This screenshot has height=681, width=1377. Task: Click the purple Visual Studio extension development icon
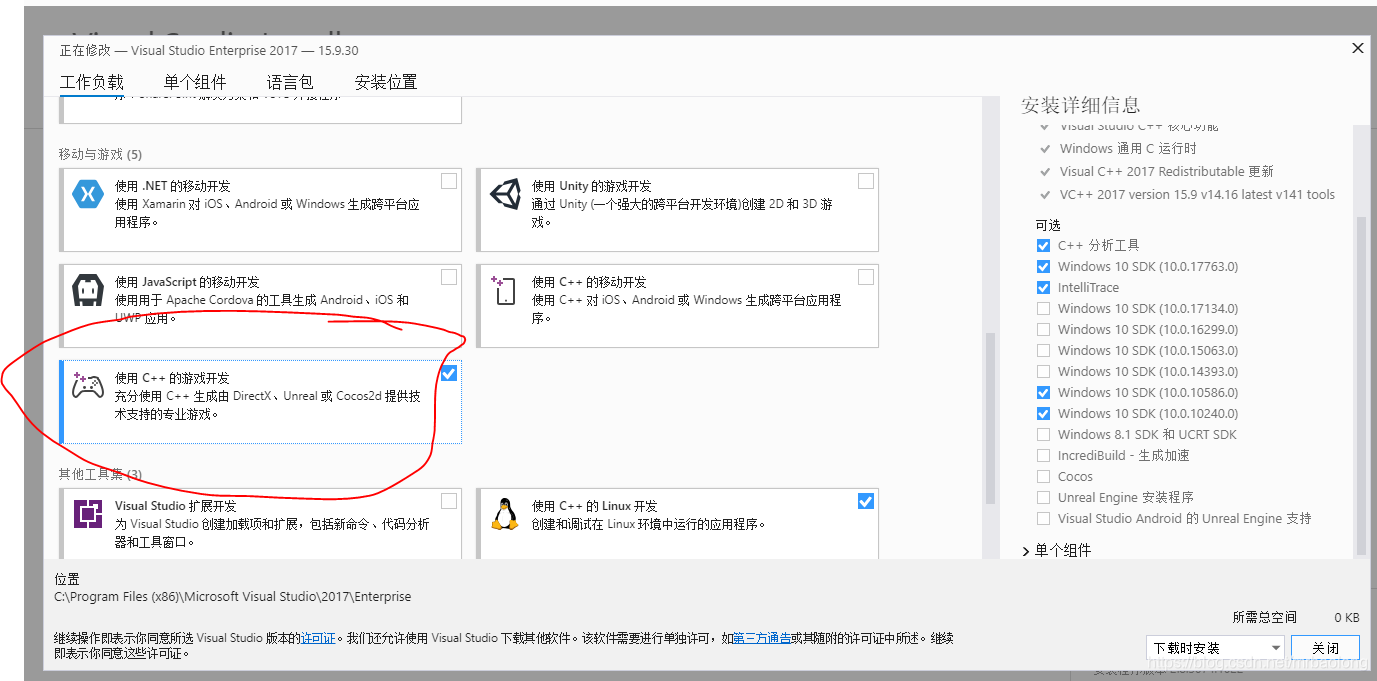(x=89, y=514)
